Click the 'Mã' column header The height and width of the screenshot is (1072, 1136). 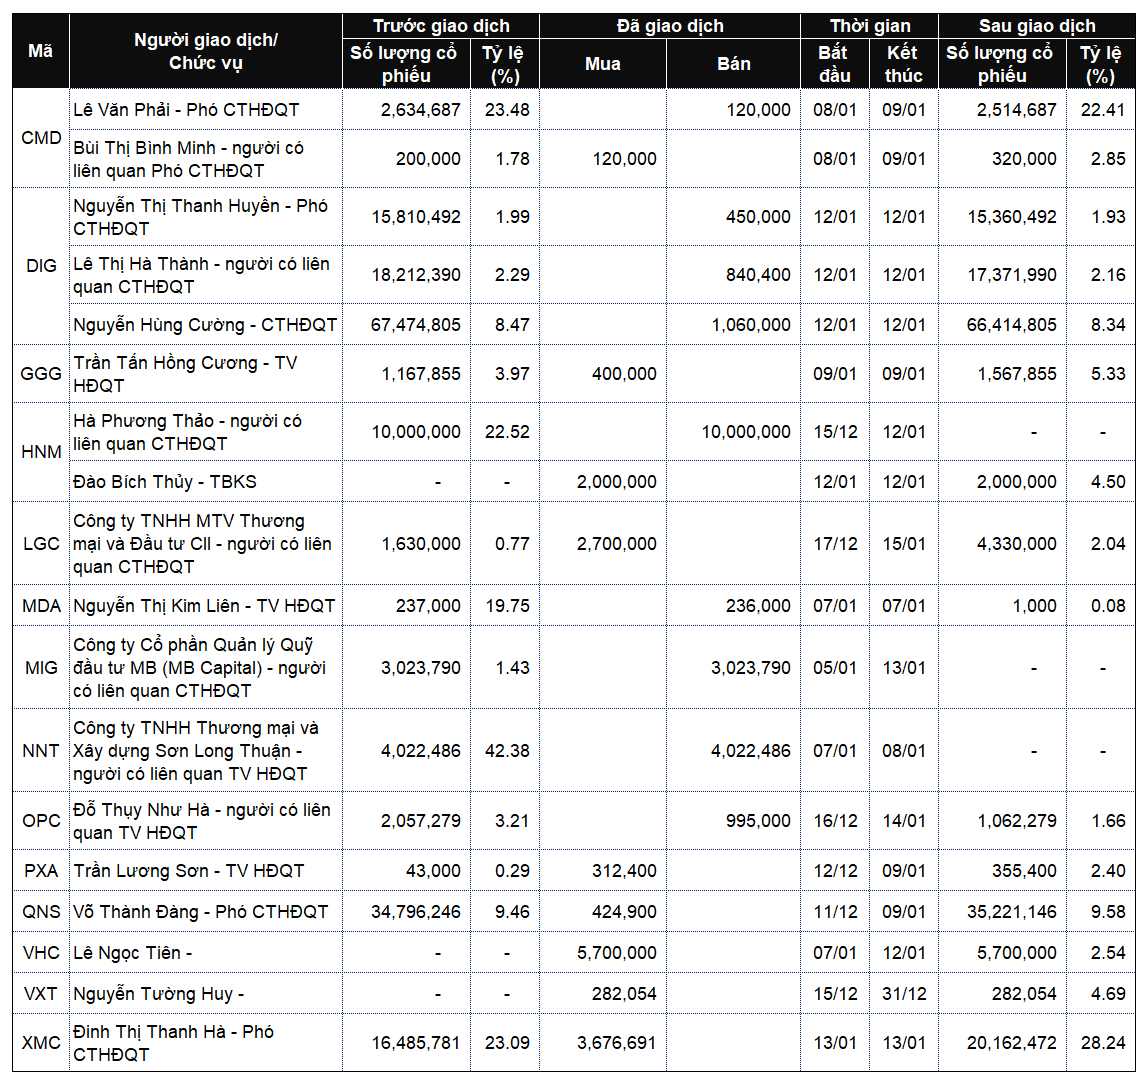40,51
